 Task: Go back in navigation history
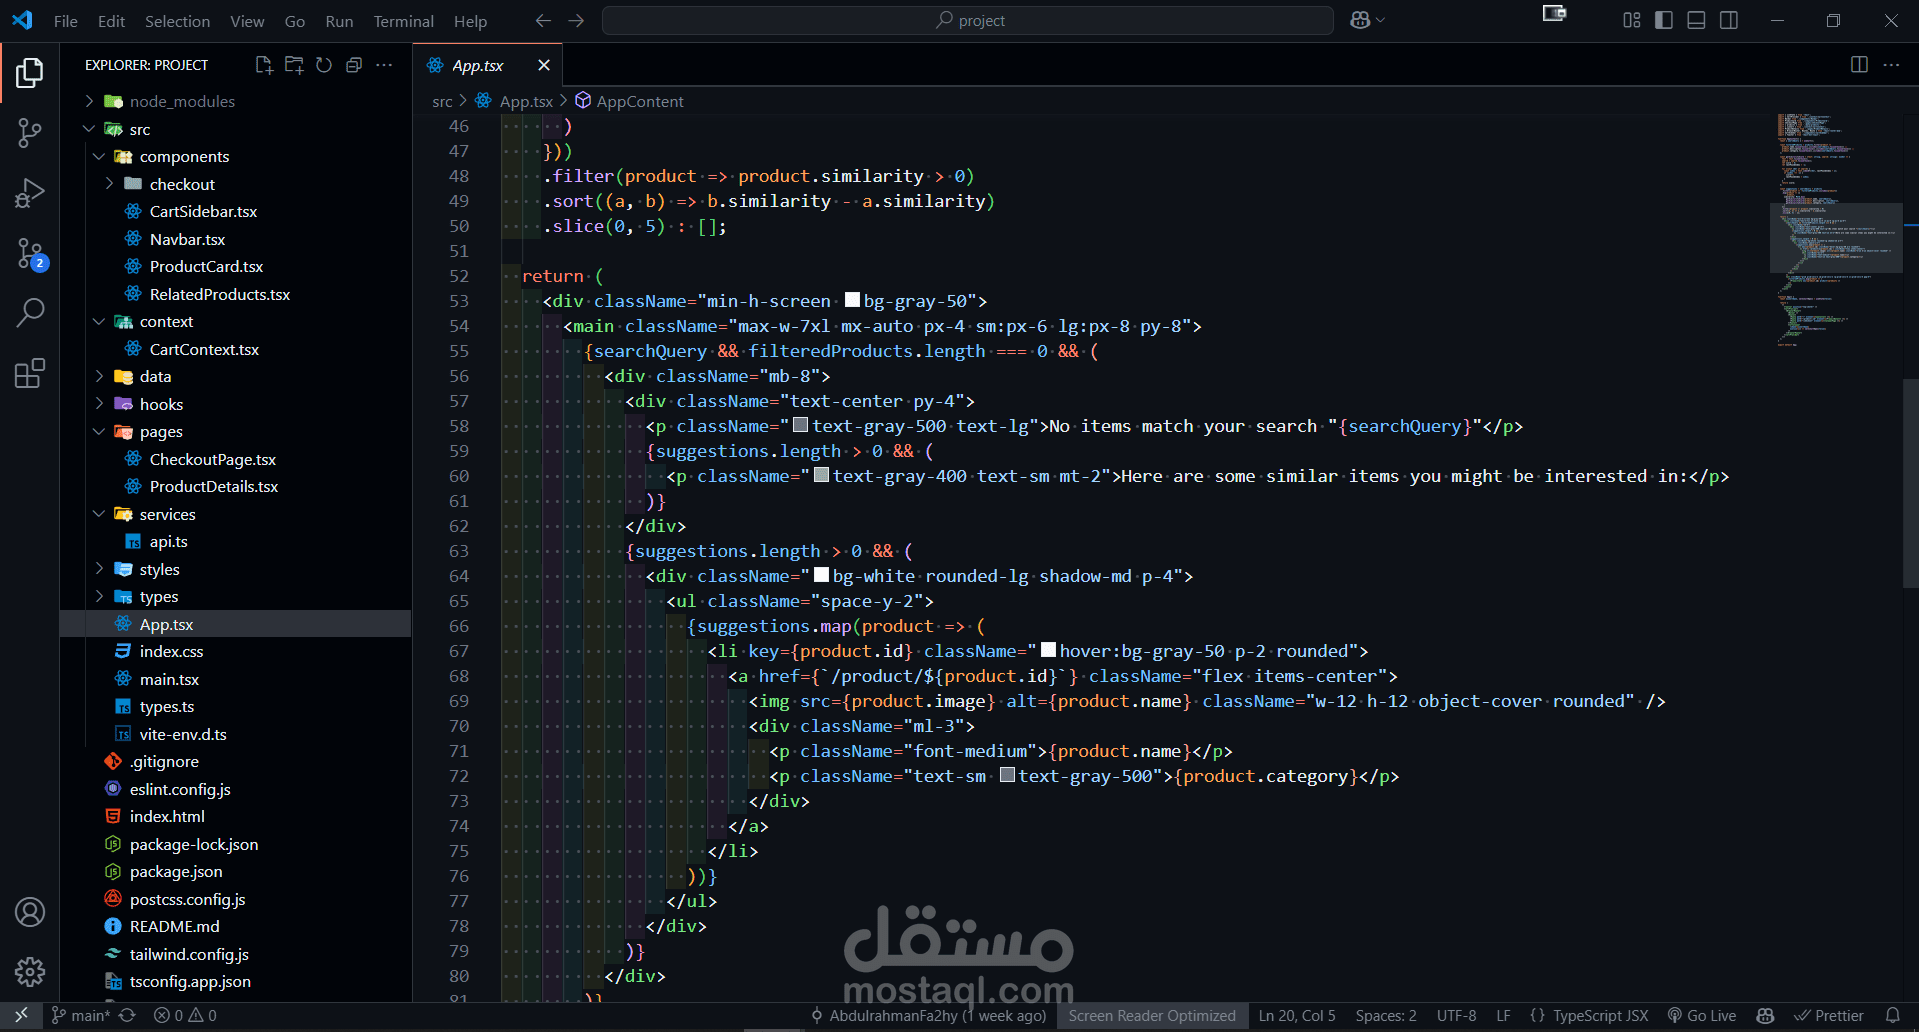tap(543, 21)
